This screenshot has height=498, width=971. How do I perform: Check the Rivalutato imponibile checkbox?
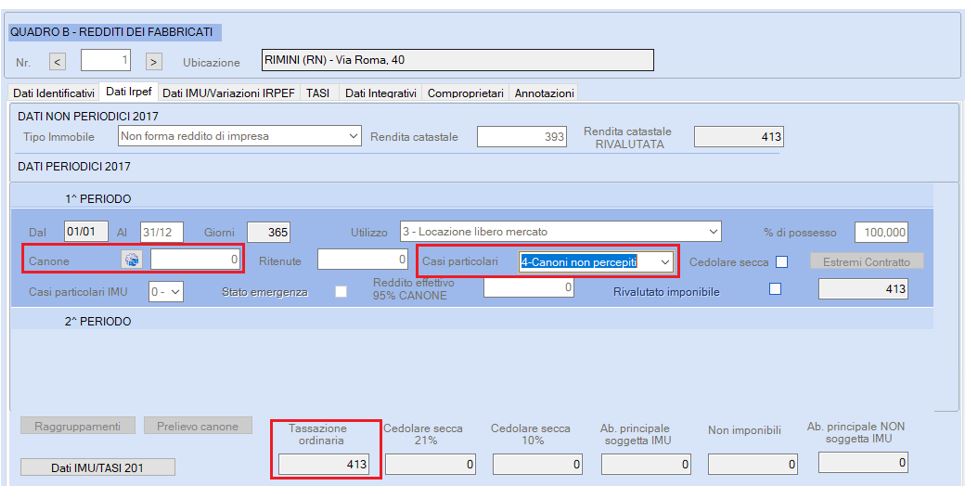tap(775, 289)
